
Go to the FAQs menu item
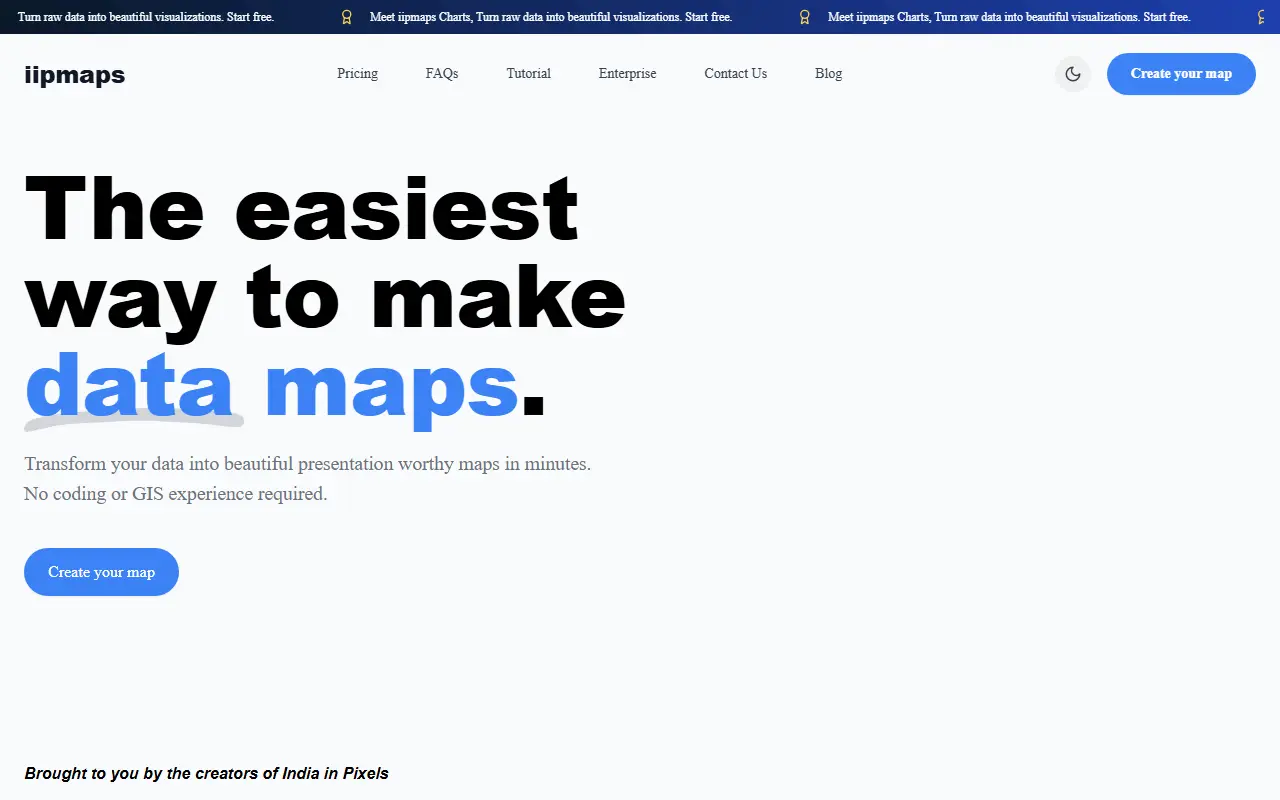(442, 73)
